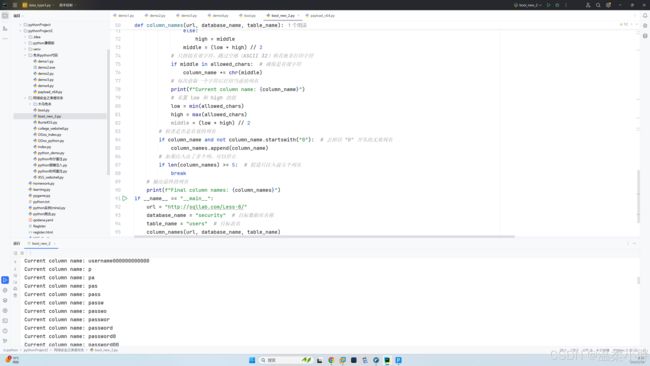Open Search Everywhere magnifier

[x=598, y=5]
